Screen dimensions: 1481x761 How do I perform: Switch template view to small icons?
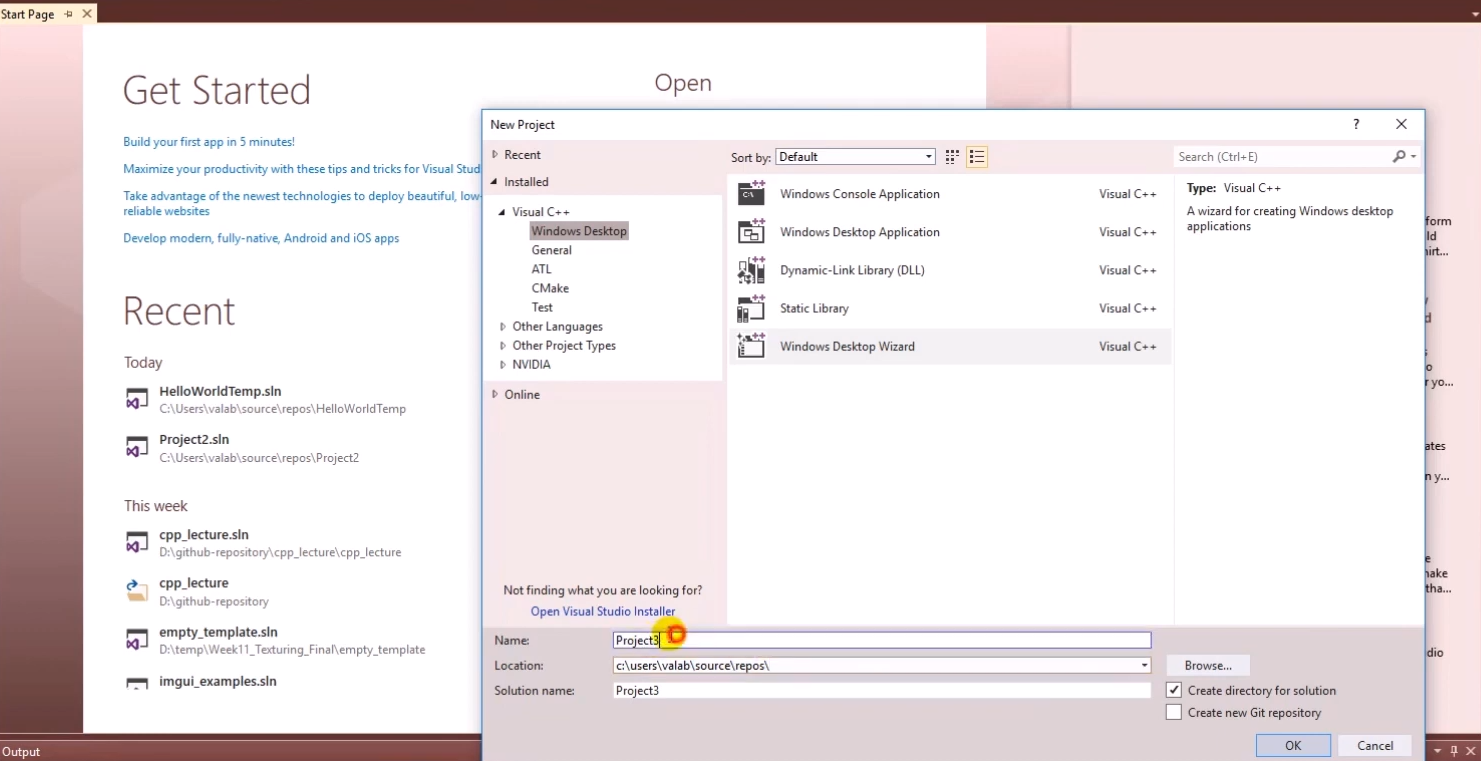point(952,157)
